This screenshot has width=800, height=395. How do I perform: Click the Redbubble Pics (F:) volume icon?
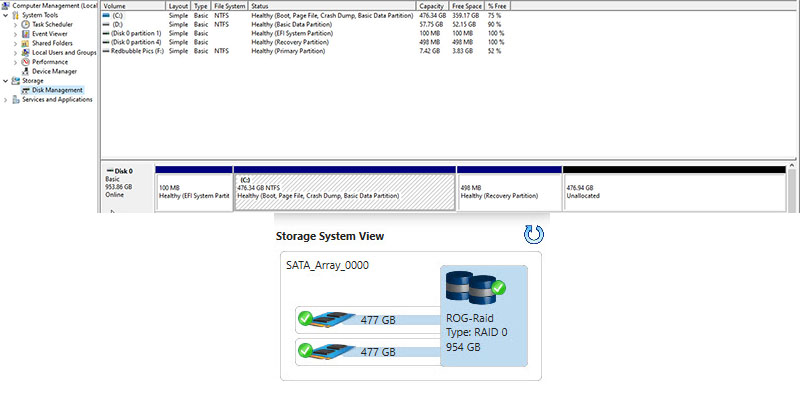click(x=106, y=52)
